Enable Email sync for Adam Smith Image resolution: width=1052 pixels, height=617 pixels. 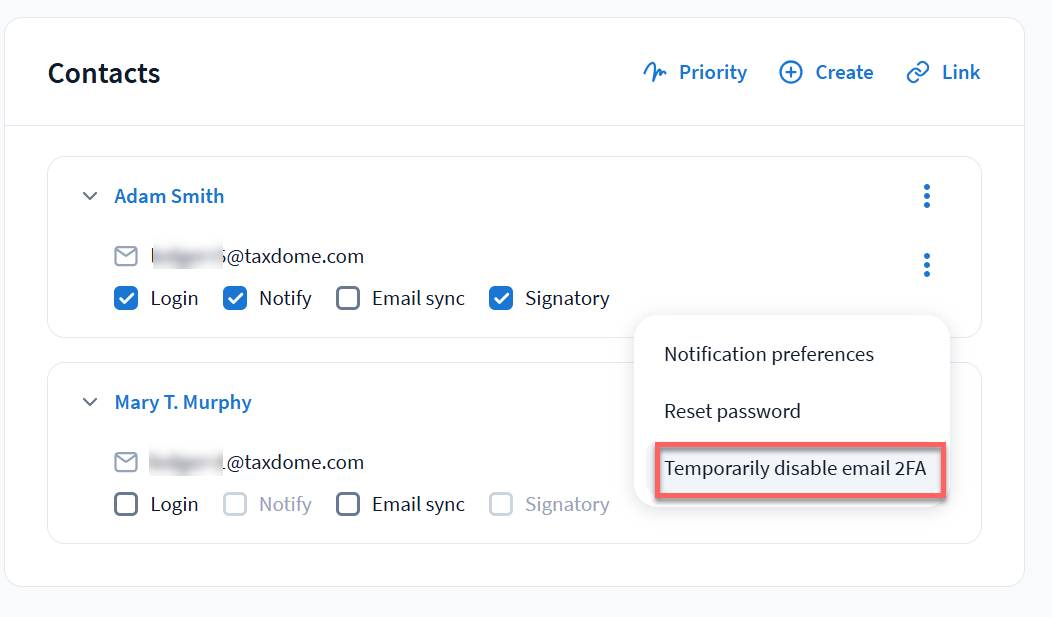(x=348, y=298)
